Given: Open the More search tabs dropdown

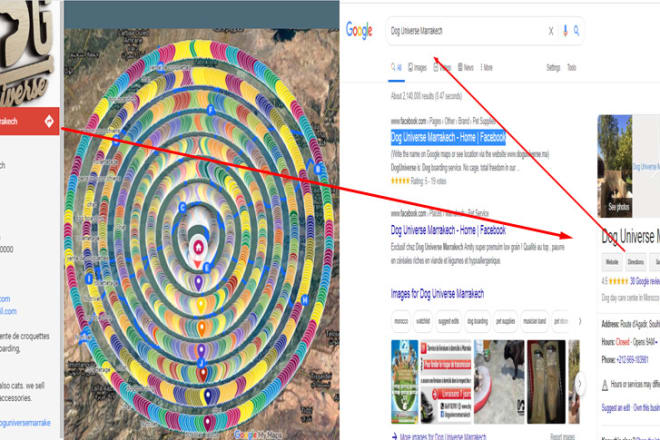Looking at the screenshot, I should coord(486,67).
